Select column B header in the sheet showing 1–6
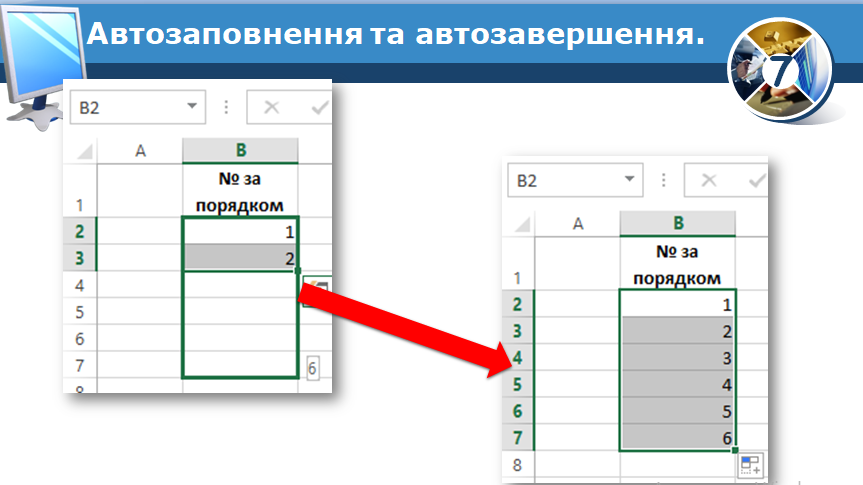 (x=678, y=224)
